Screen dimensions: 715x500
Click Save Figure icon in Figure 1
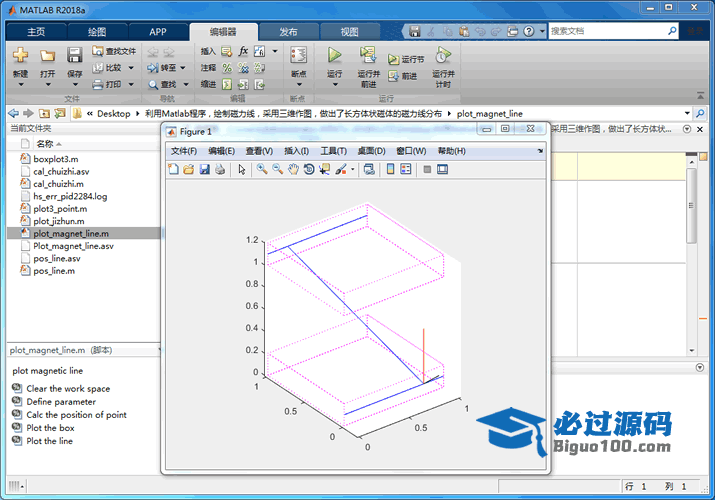205,169
